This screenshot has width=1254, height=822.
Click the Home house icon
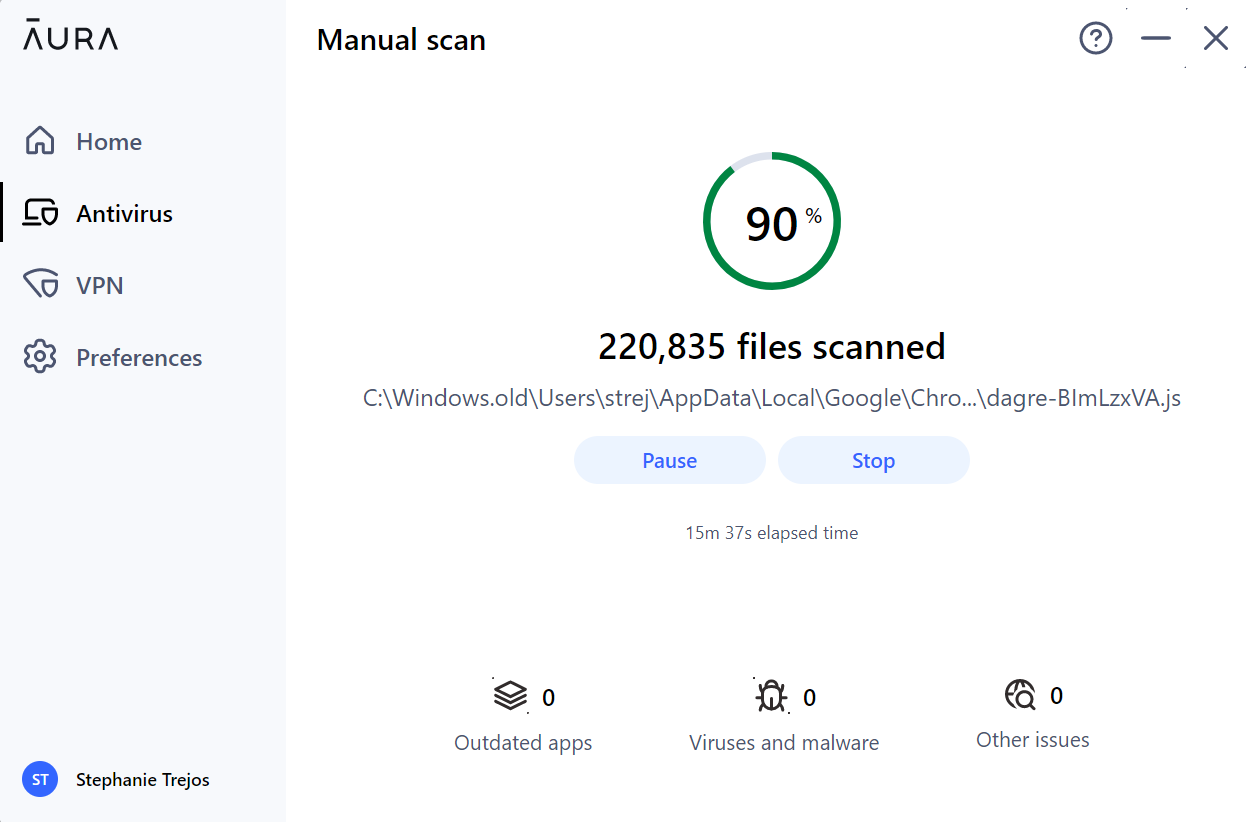[40, 141]
